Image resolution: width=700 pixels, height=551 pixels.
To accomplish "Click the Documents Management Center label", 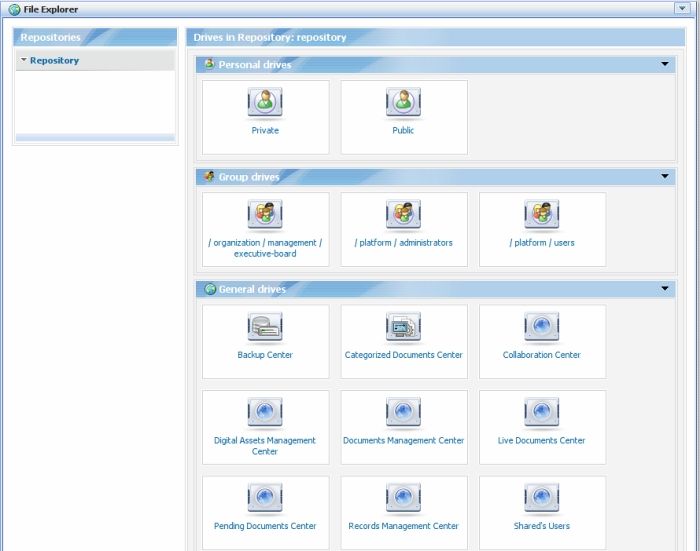I will coord(404,441).
